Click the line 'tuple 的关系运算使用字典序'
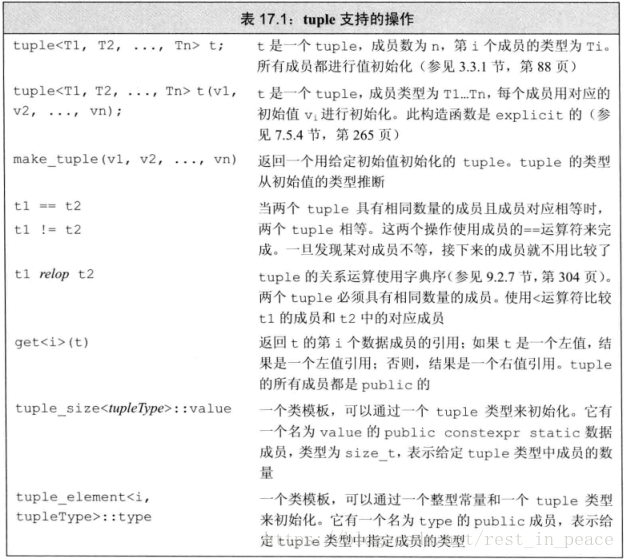625x559 pixels. tap(435, 277)
